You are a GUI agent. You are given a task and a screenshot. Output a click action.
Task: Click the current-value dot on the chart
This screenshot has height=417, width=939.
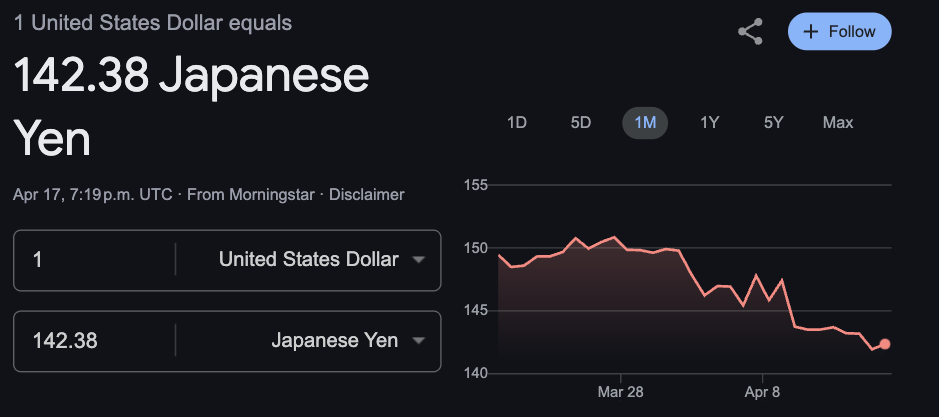[x=885, y=344]
